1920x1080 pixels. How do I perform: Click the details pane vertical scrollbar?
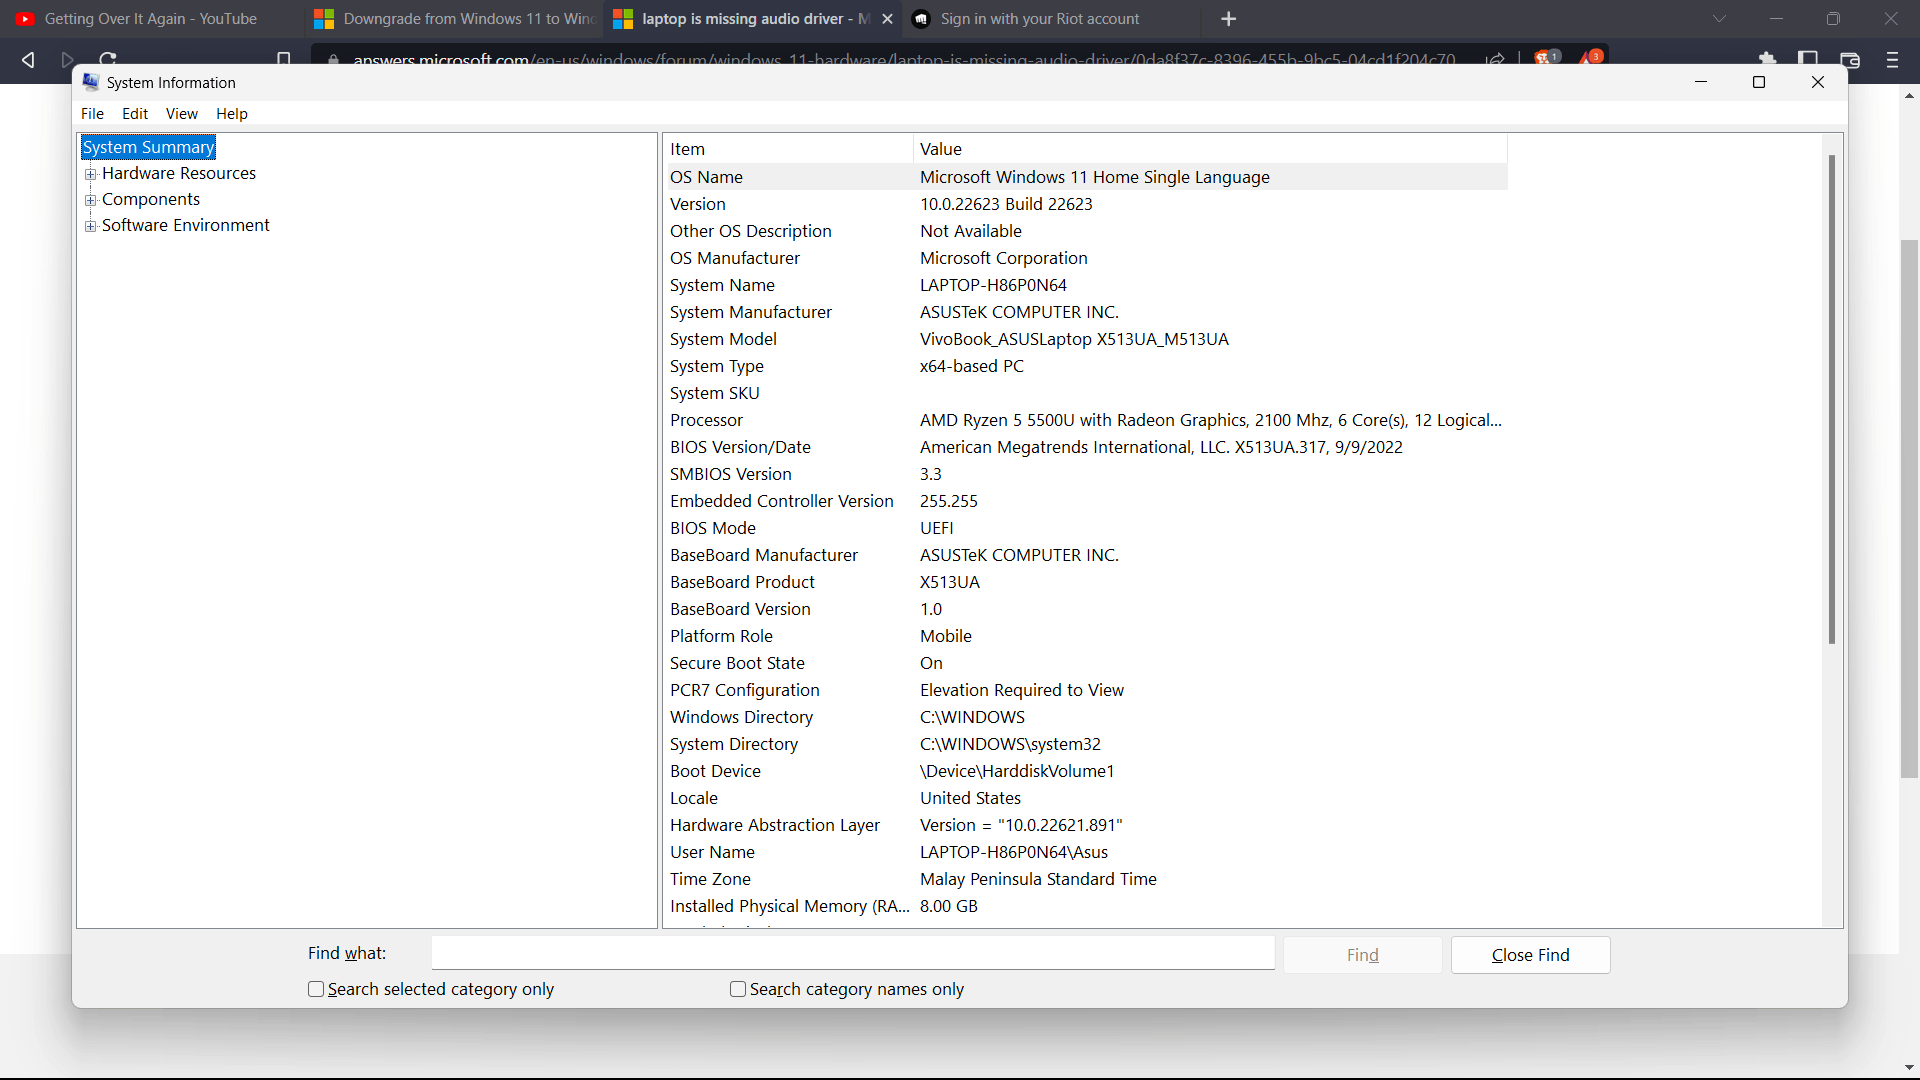1832,400
